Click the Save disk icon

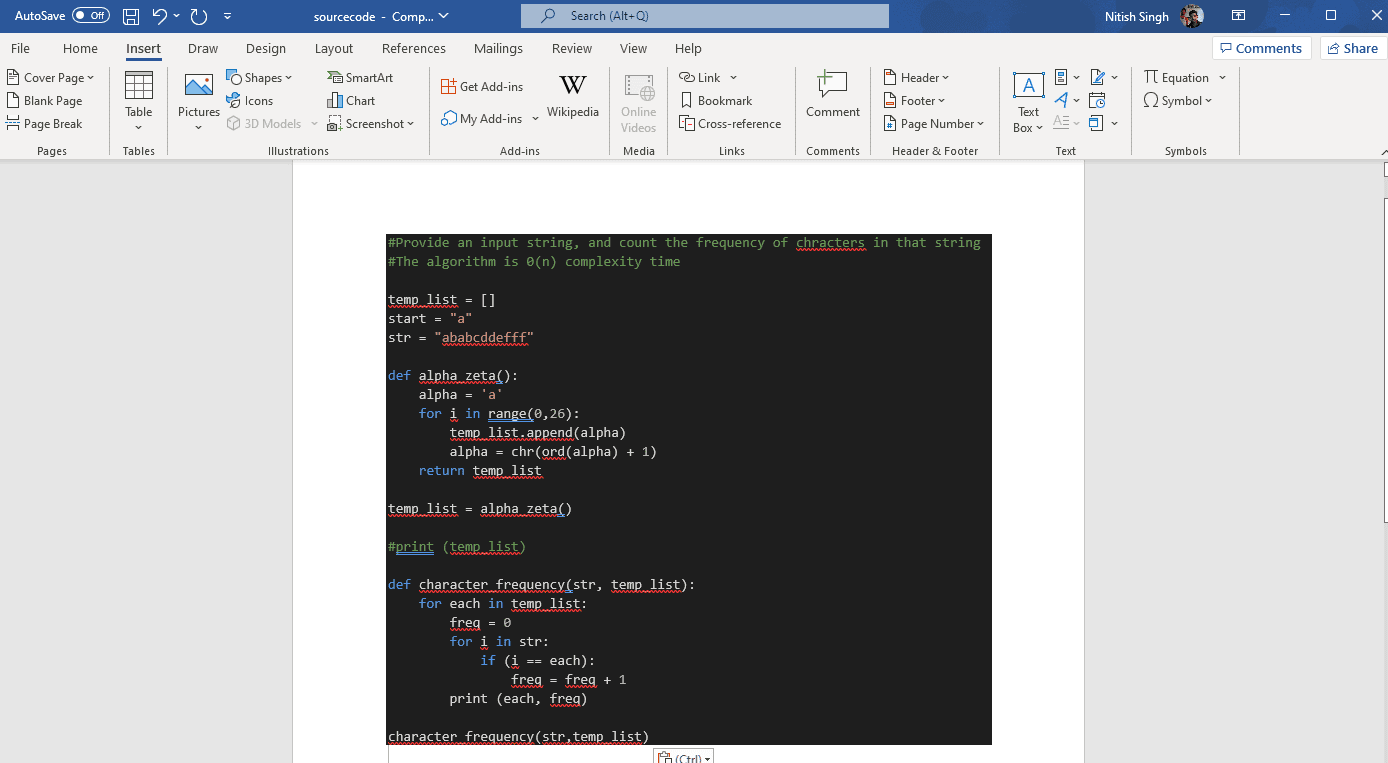click(131, 16)
